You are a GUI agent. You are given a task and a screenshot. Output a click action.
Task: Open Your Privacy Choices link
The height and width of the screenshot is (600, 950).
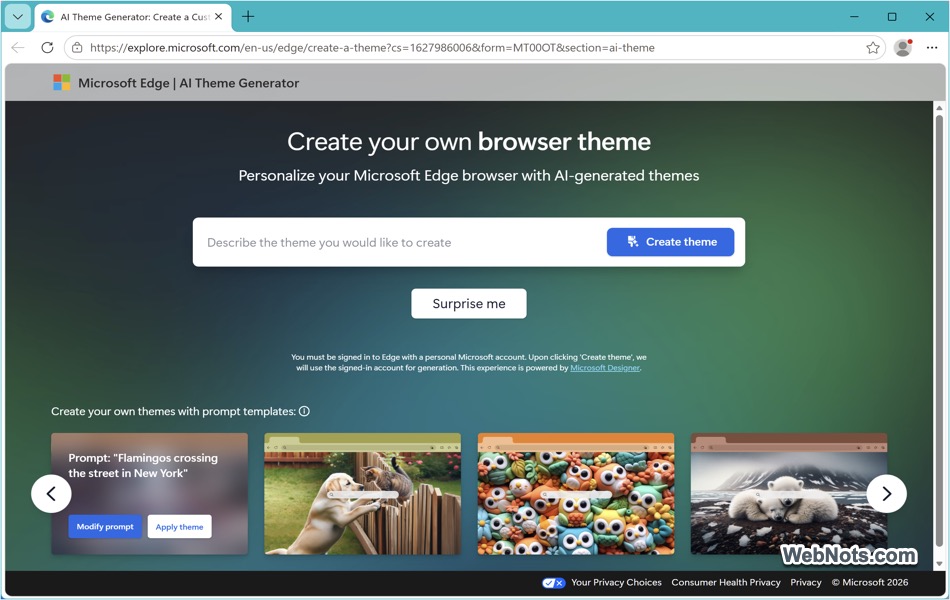(616, 582)
